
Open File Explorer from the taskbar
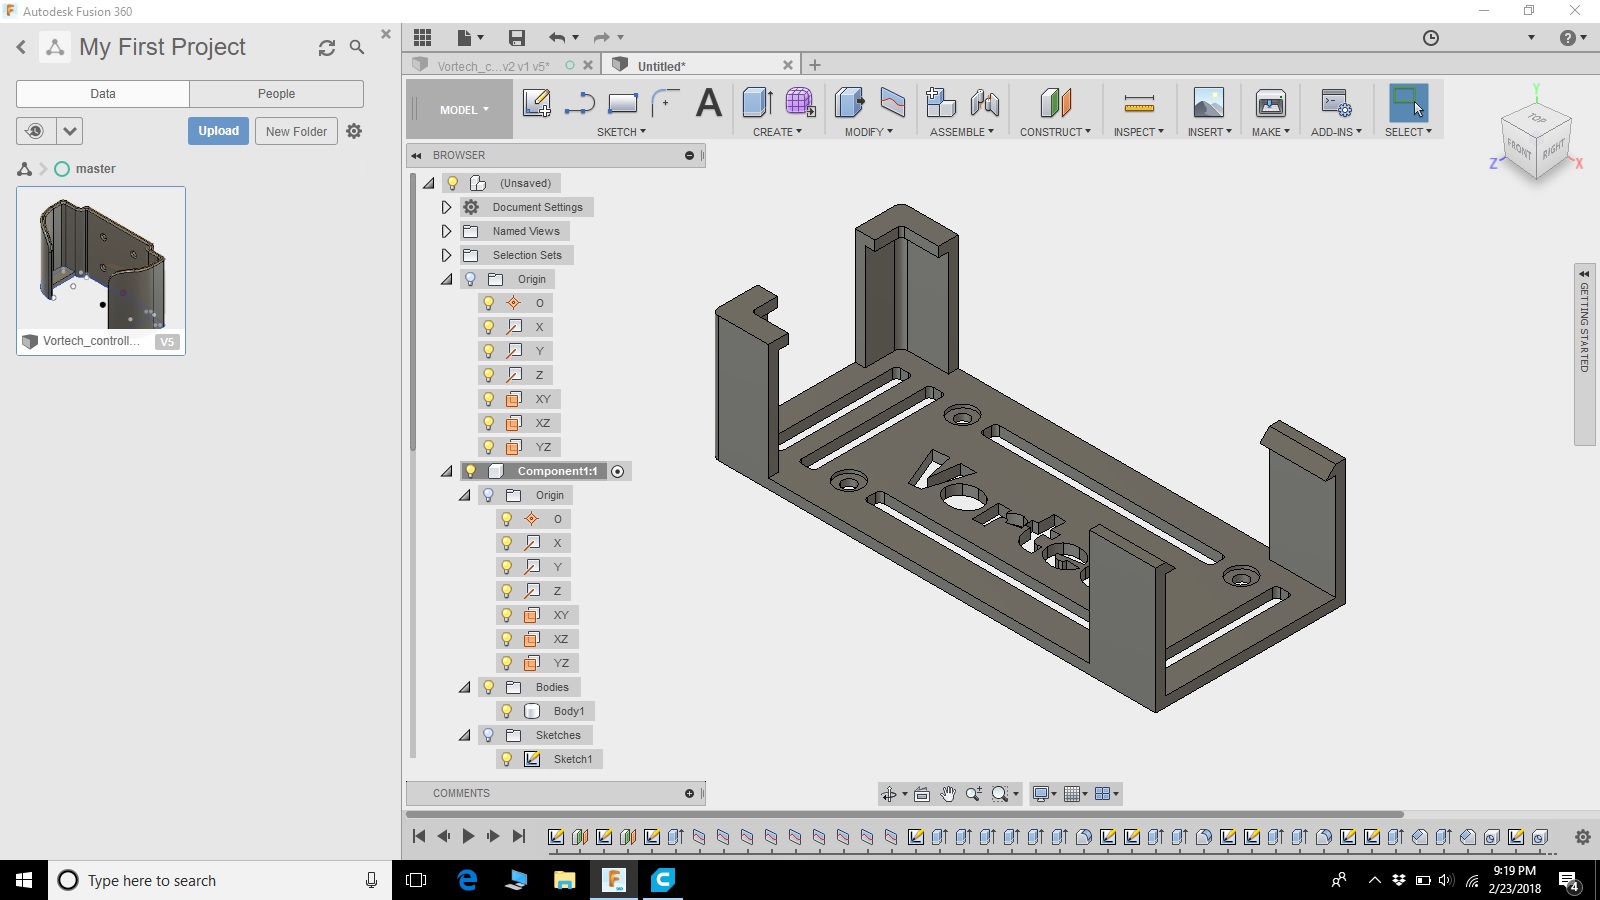[x=565, y=880]
